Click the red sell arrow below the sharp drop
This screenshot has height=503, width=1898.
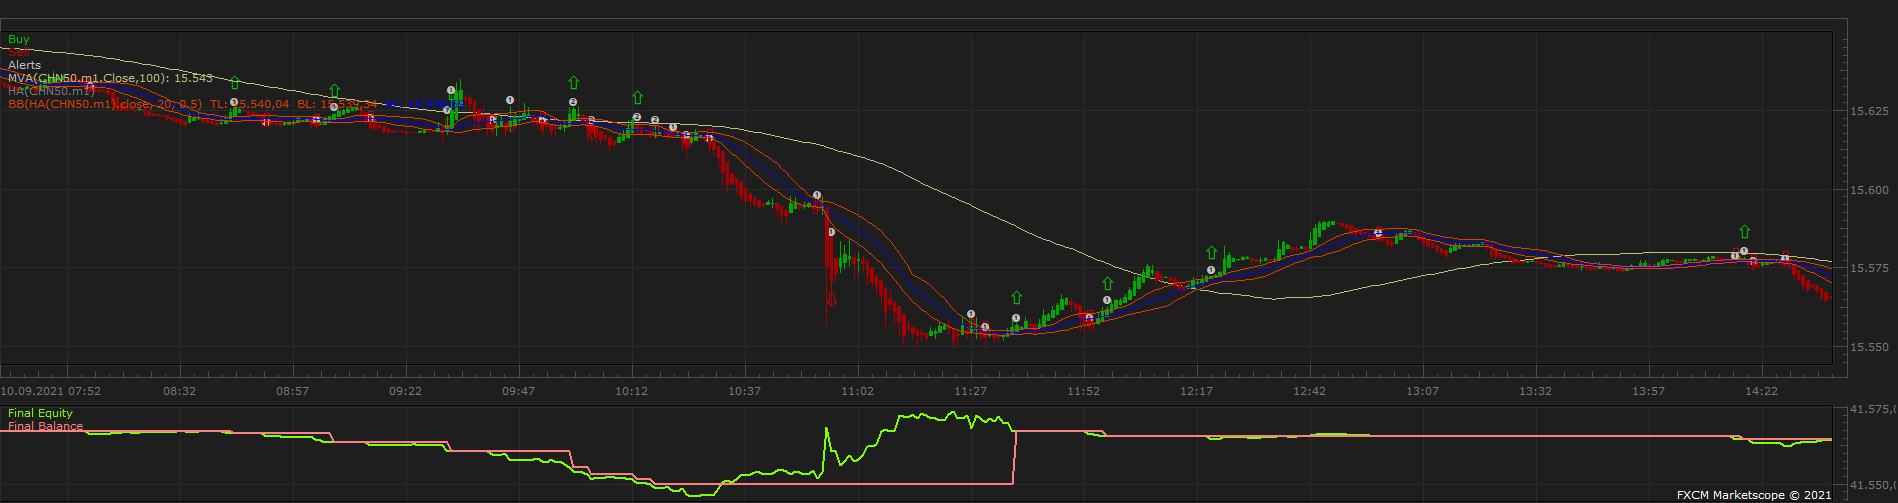[832, 299]
